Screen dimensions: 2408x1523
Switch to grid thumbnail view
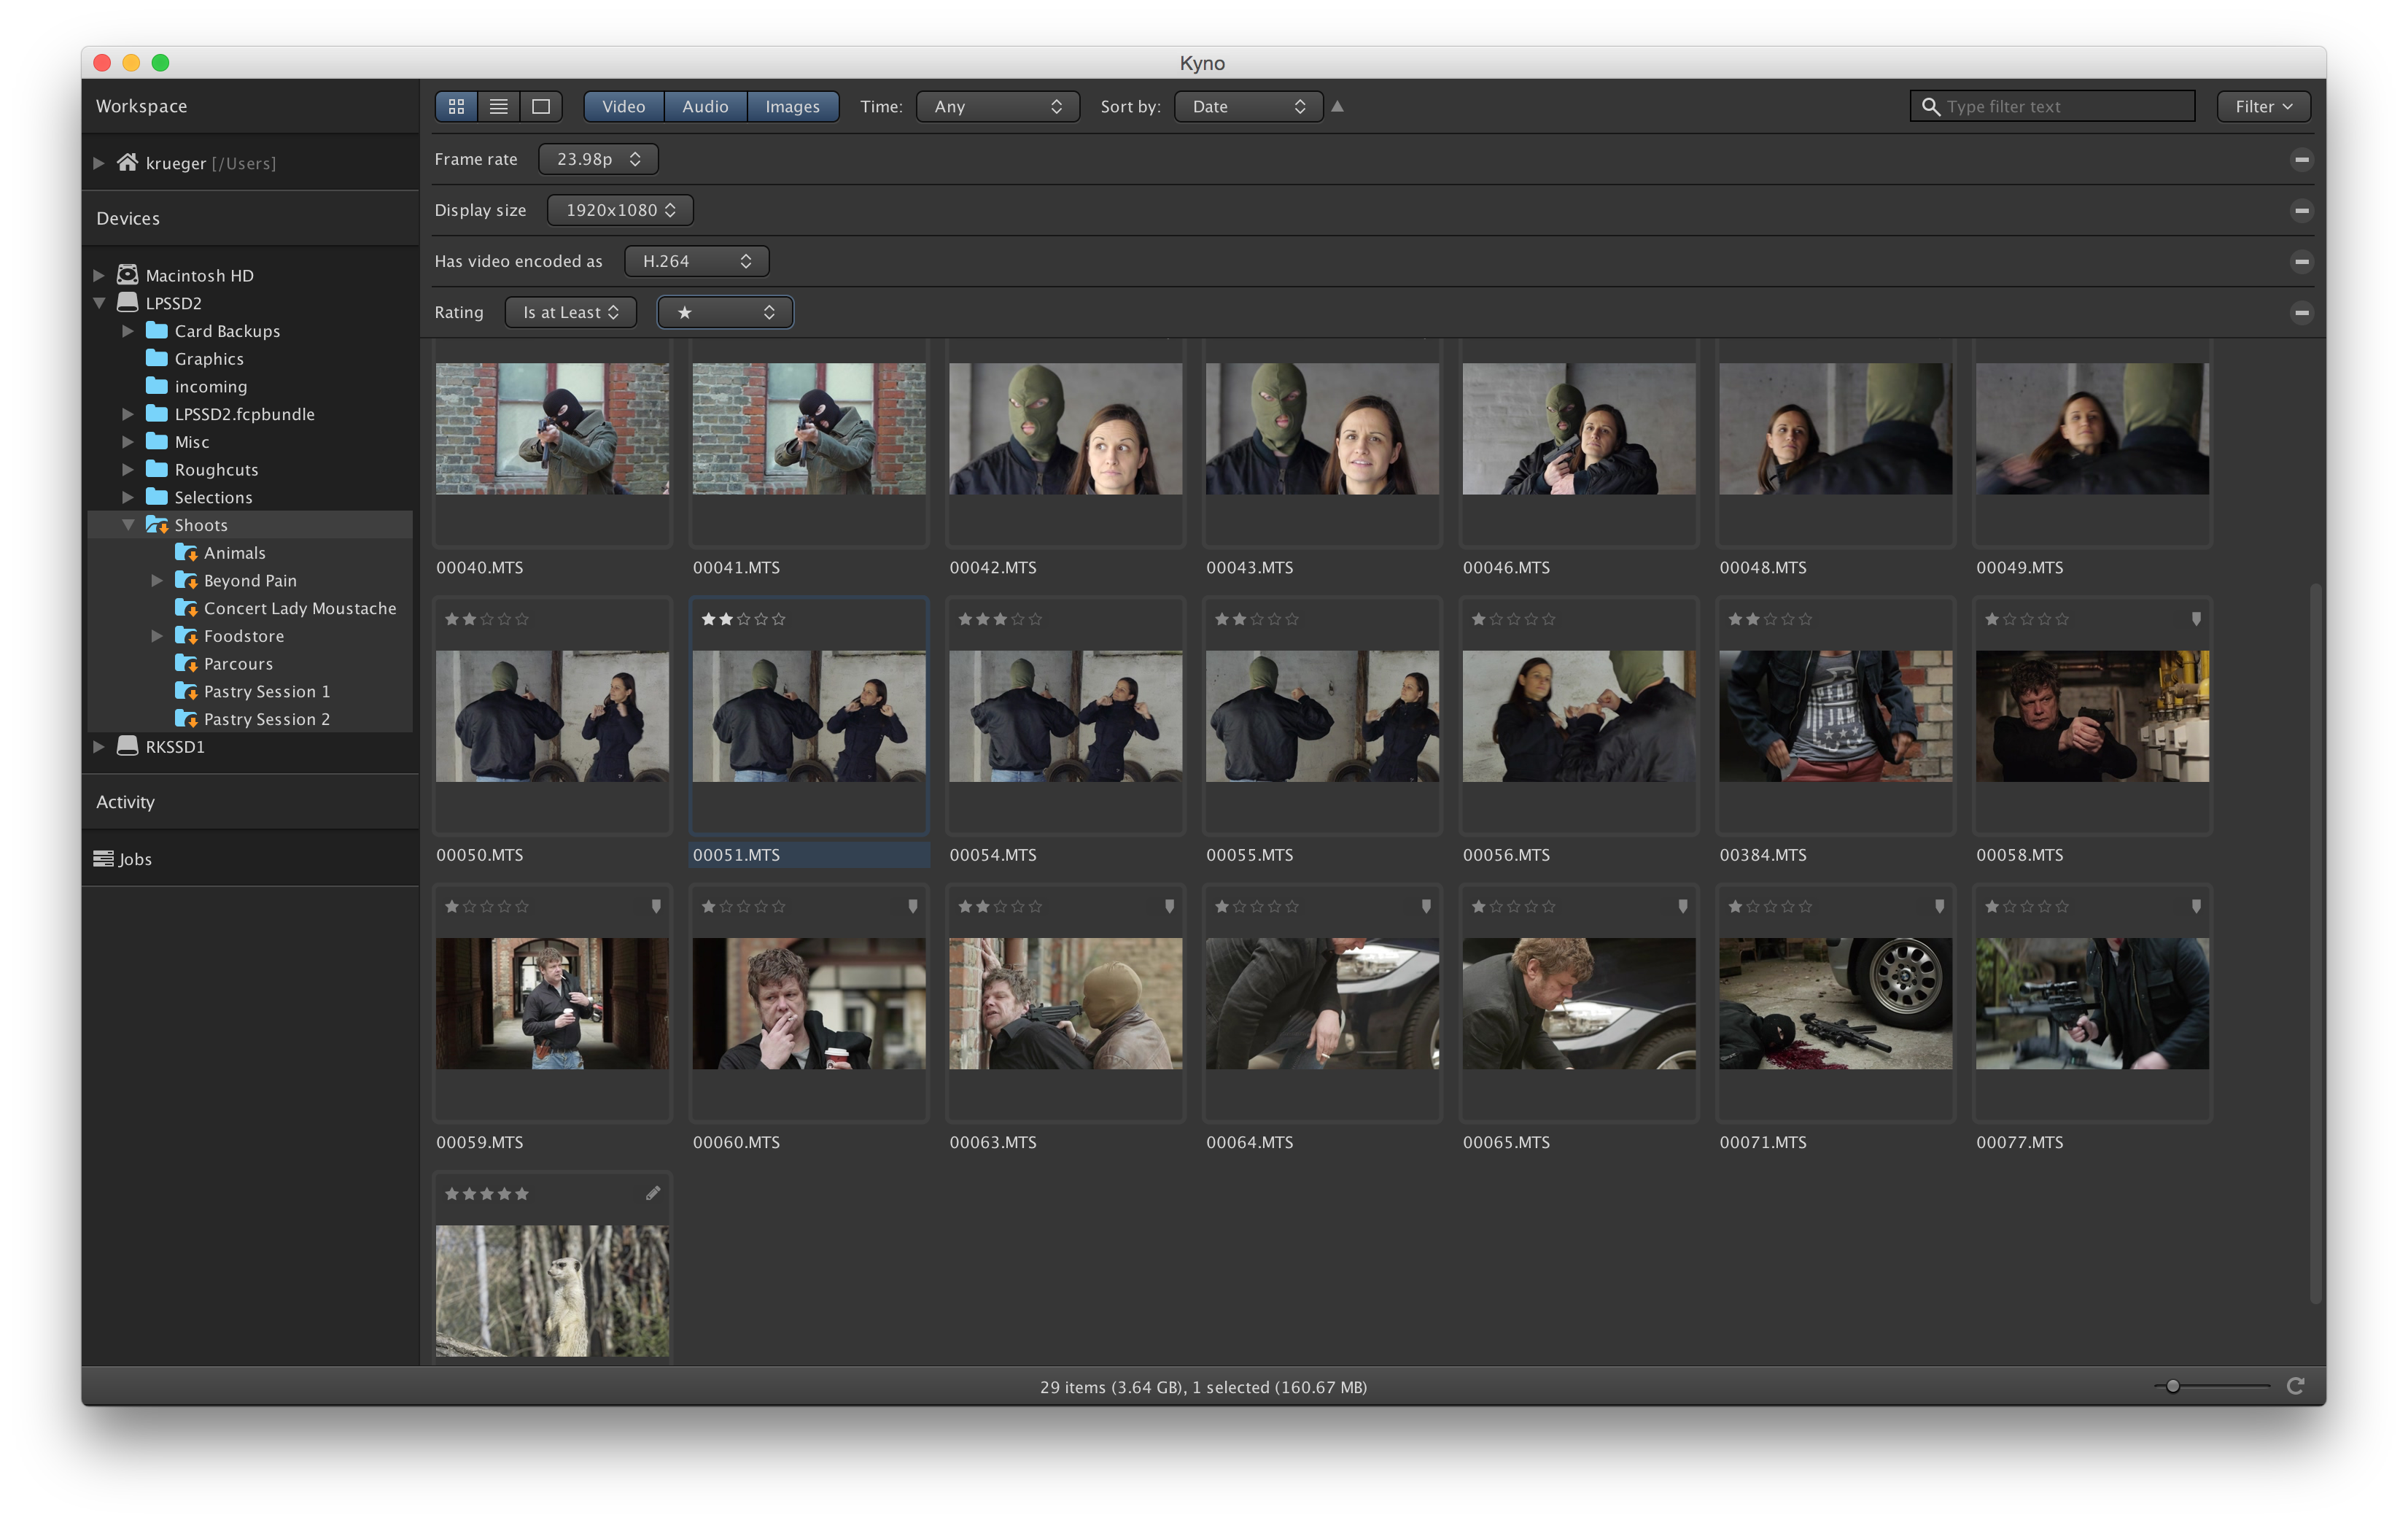pos(456,106)
